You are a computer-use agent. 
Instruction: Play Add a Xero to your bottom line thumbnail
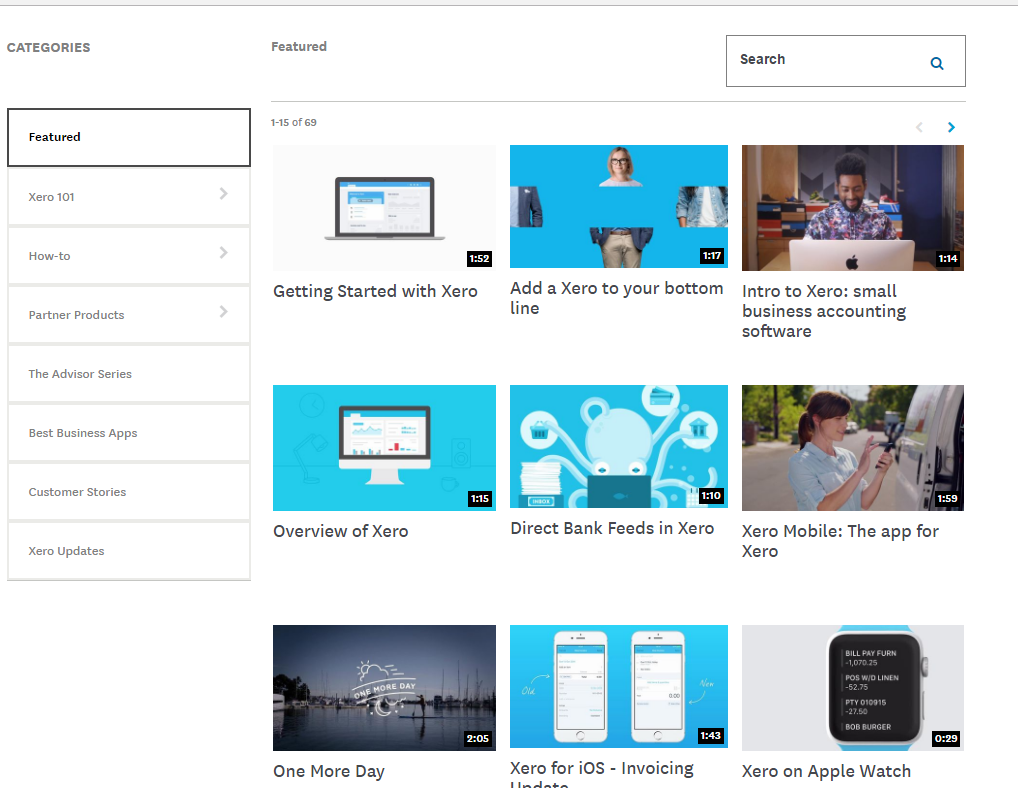click(619, 206)
